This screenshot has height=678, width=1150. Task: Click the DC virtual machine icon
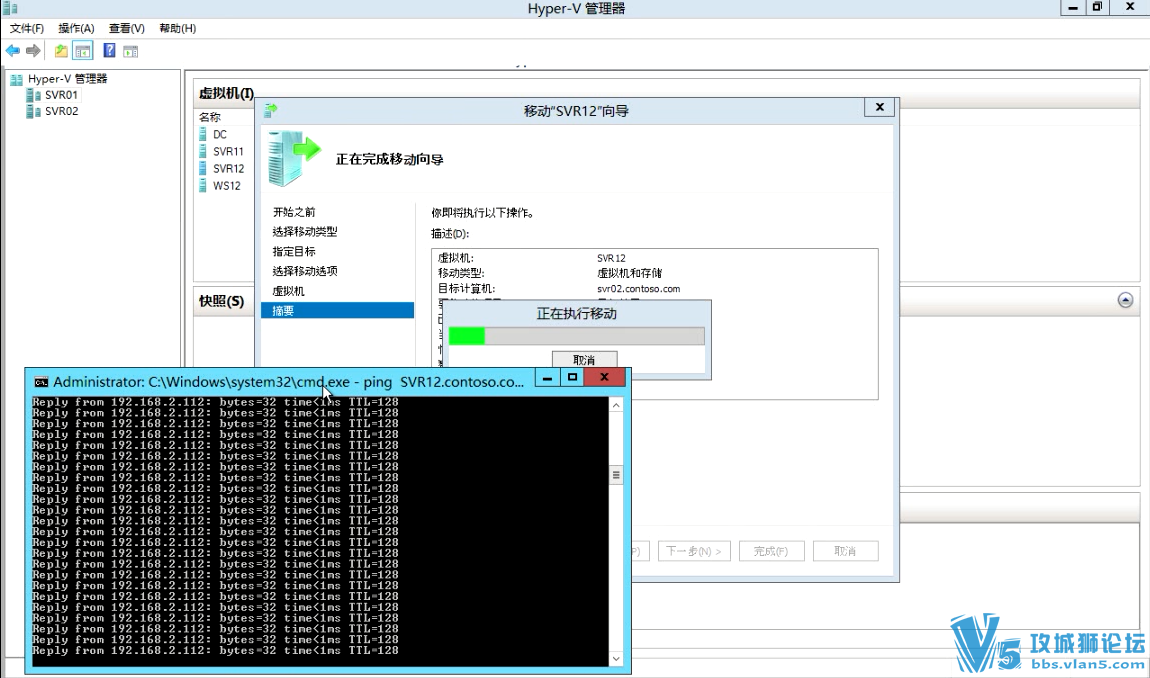click(x=203, y=134)
